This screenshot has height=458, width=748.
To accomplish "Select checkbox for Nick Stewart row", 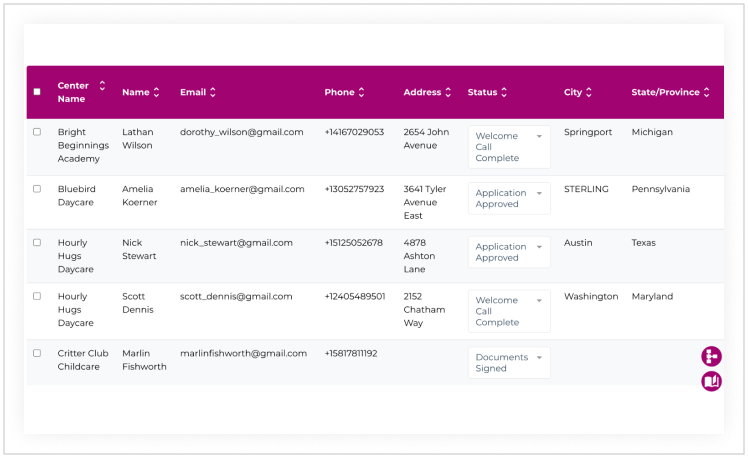I will (x=37, y=242).
